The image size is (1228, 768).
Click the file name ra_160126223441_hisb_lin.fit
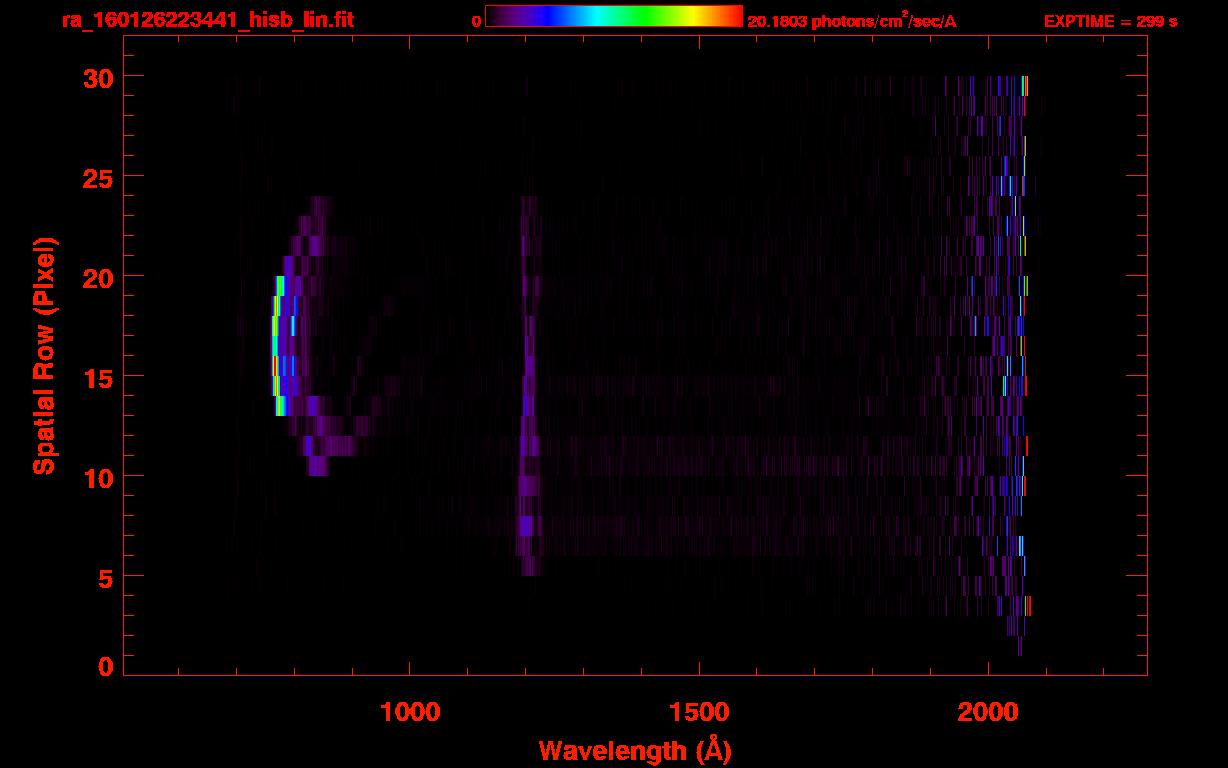206,20
